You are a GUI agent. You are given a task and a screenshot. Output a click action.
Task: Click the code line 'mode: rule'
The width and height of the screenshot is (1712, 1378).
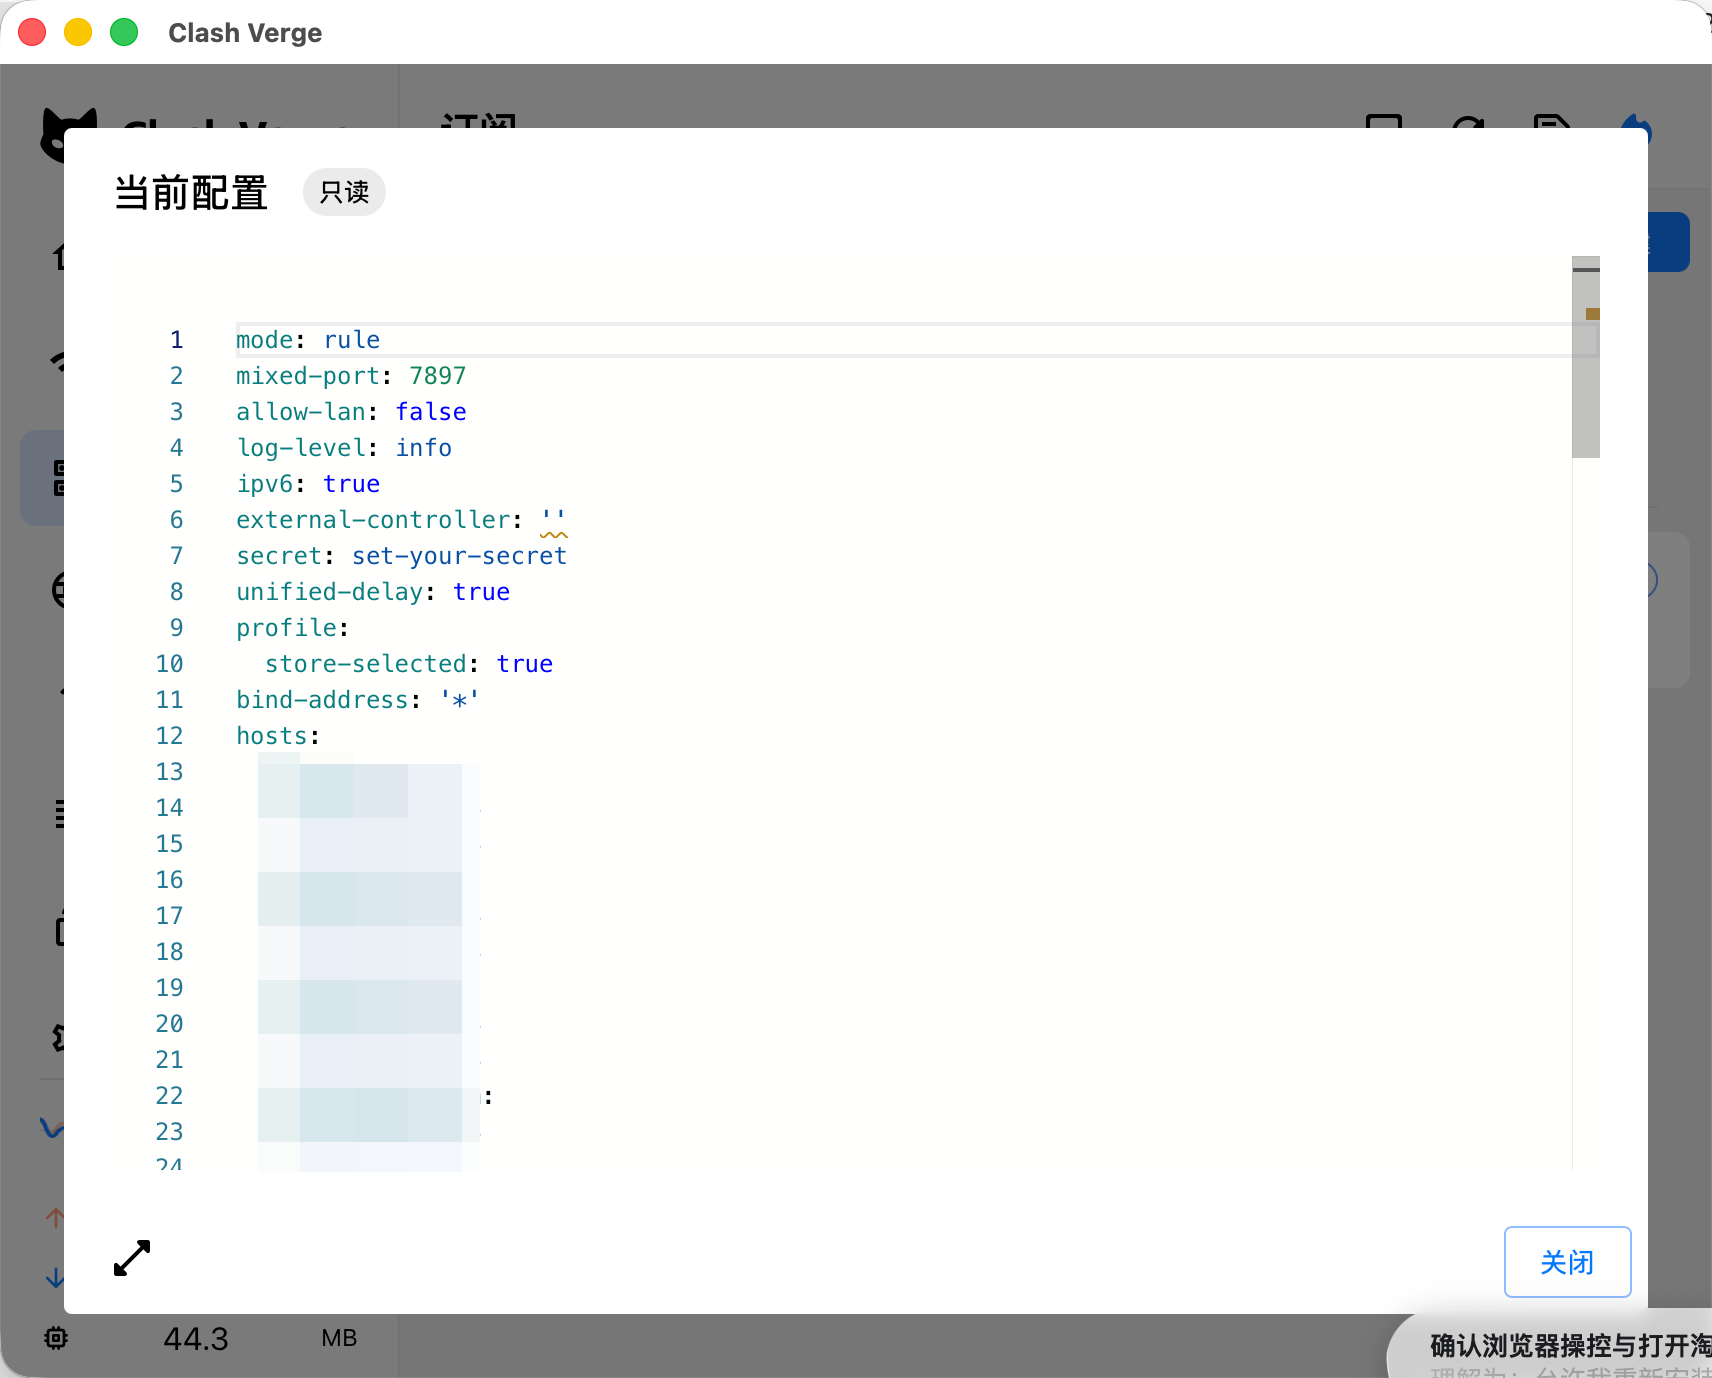308,340
